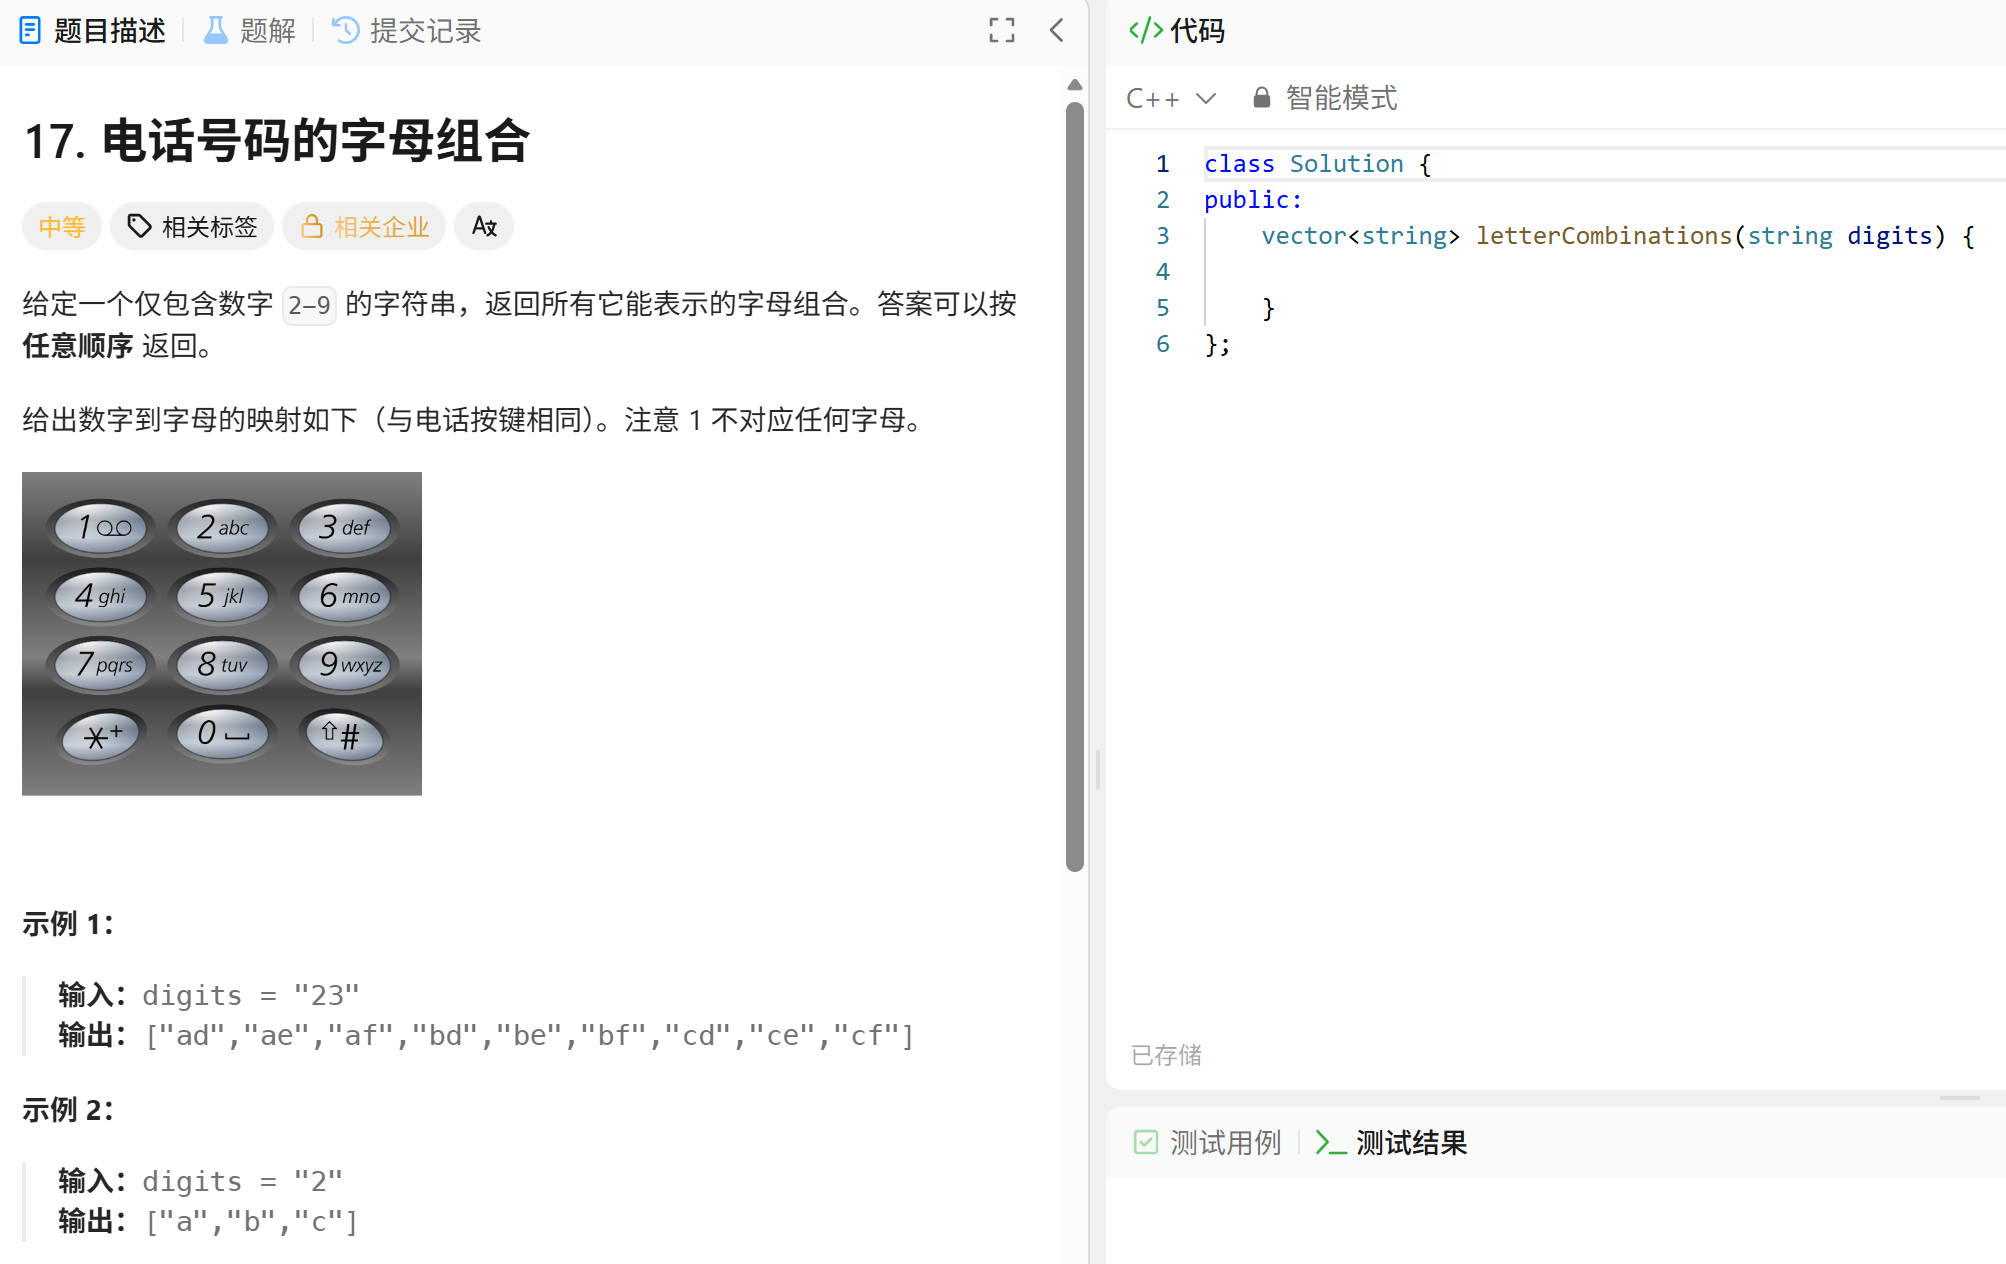Open the 相关企业 companies section
This screenshot has width=2006, height=1264.
click(x=364, y=226)
